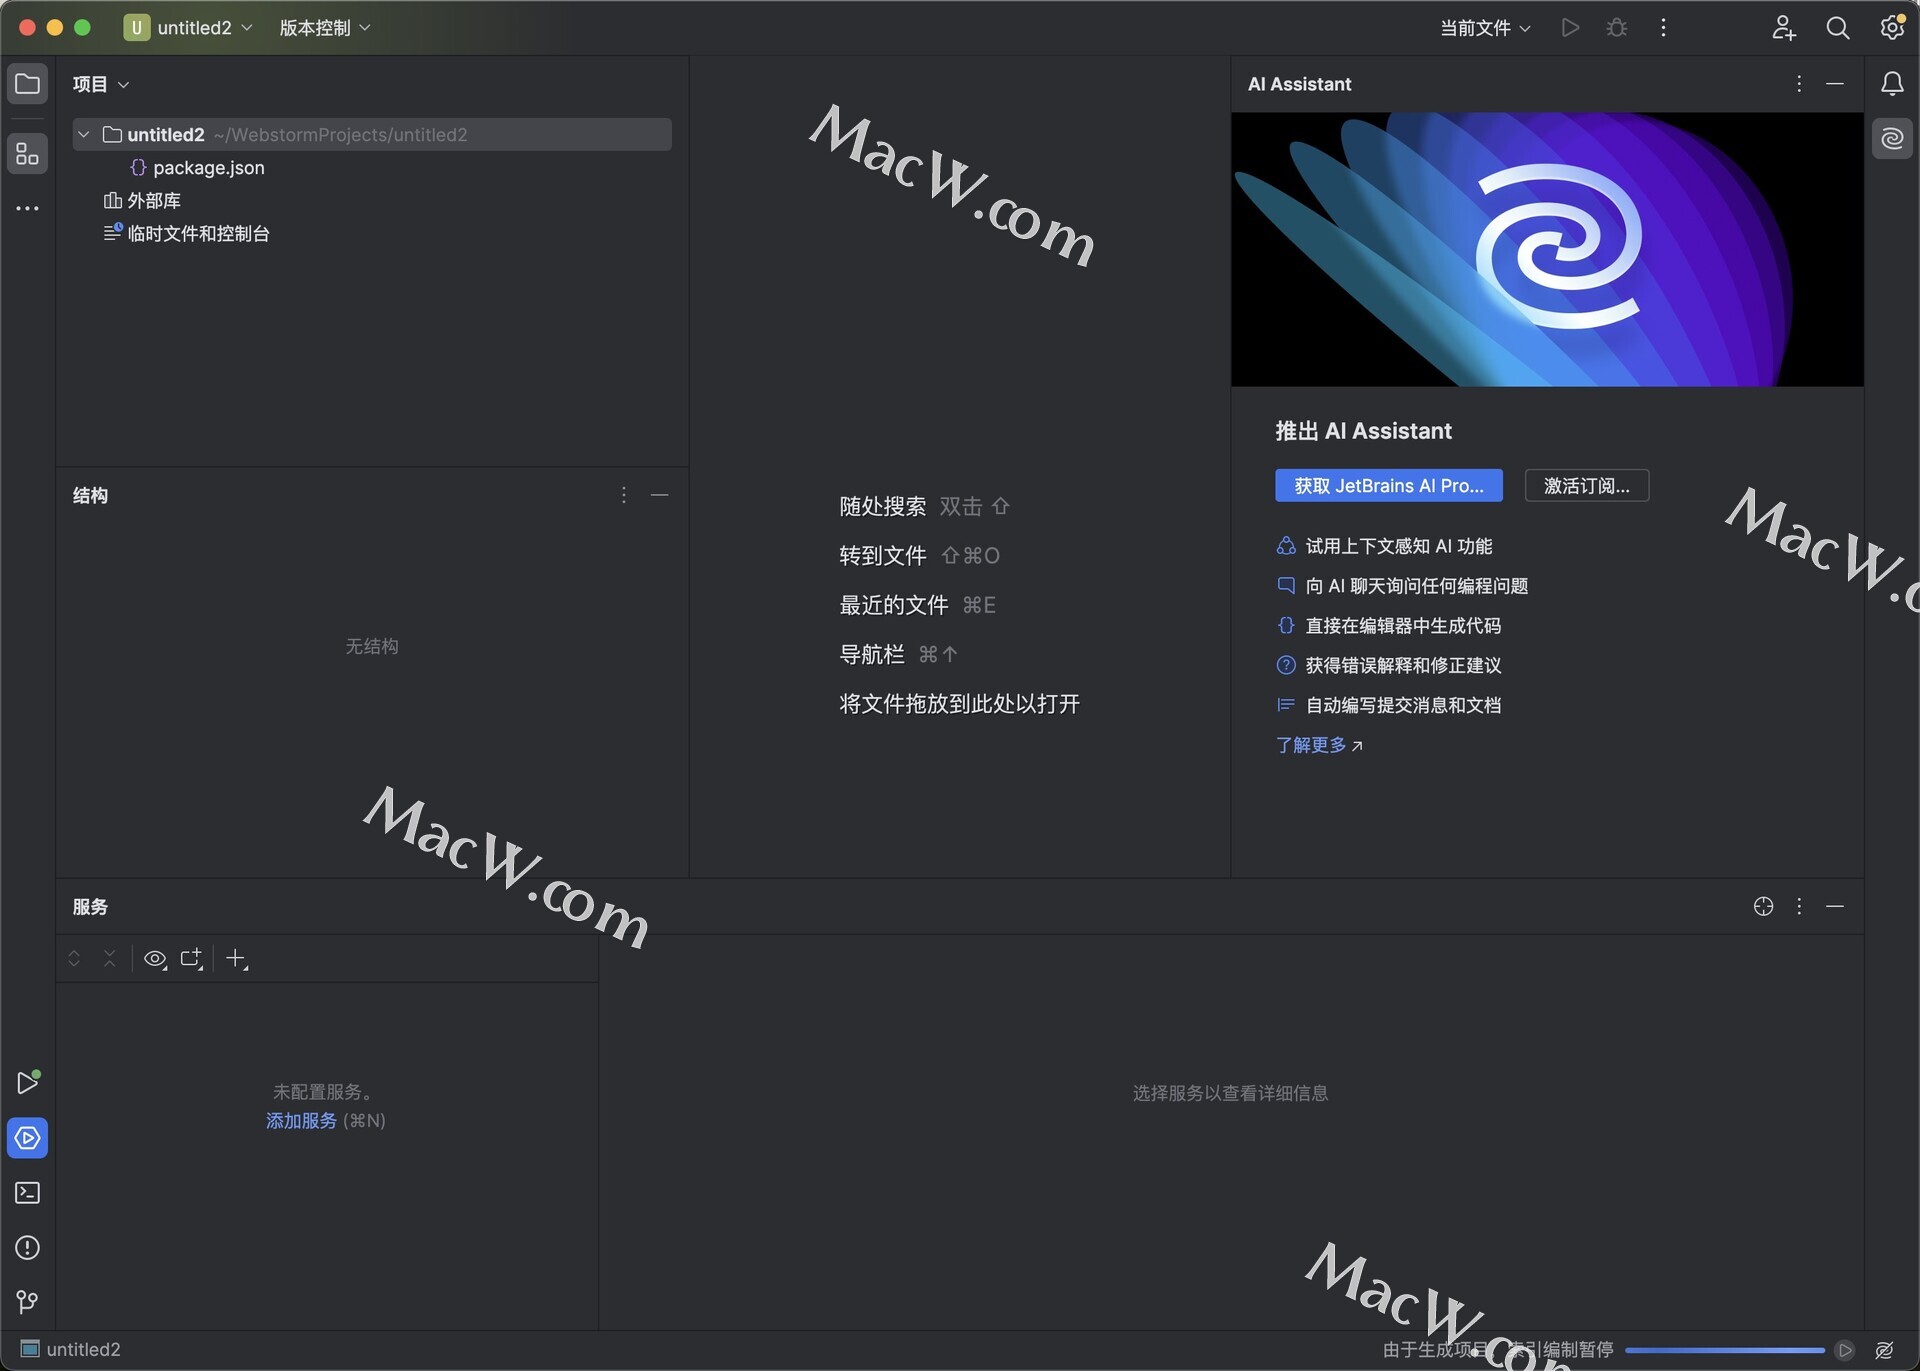This screenshot has width=1920, height=1371.
Task: Open the Structure tool window sidebar icon
Action: 27,154
